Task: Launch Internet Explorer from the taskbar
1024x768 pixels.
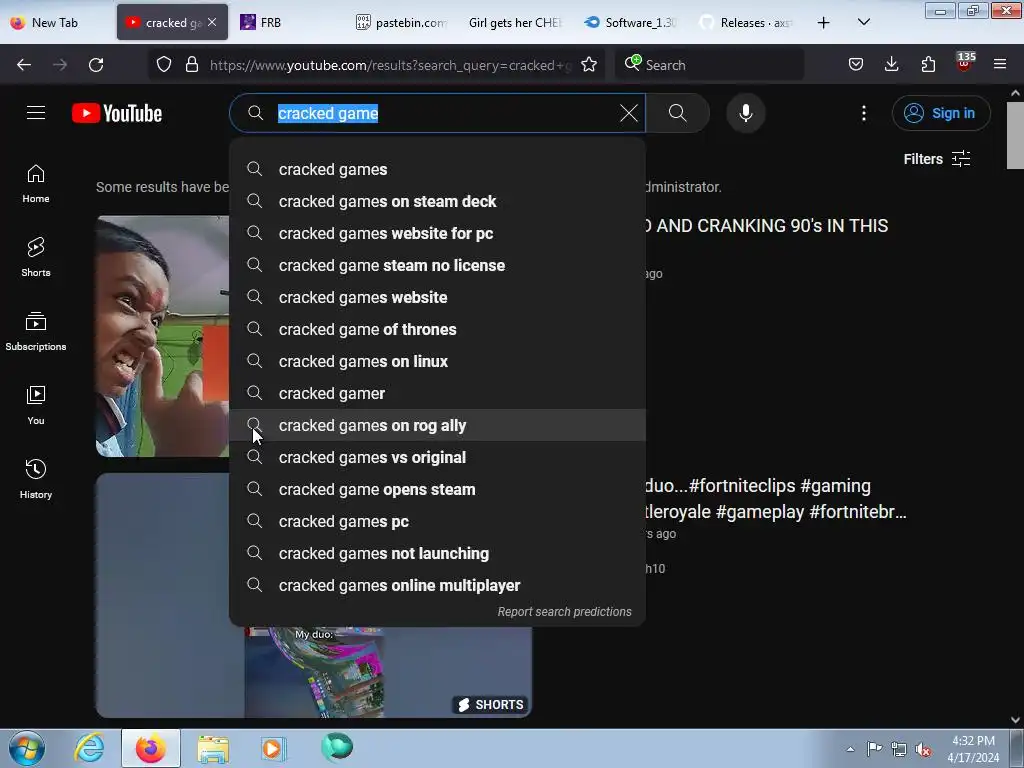Action: [89, 748]
